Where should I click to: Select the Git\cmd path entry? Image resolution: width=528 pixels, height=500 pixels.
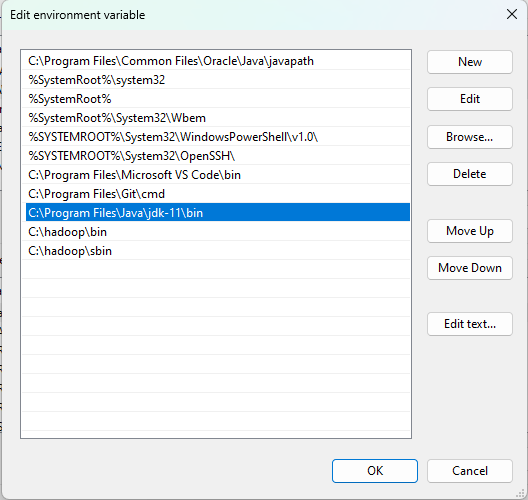(x=218, y=194)
